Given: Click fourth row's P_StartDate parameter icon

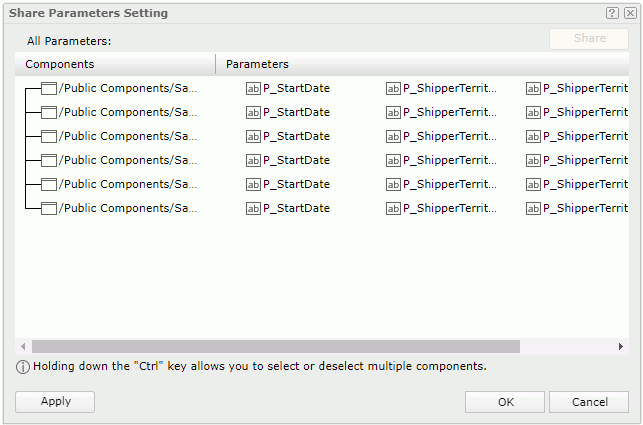Looking at the screenshot, I should click(253, 160).
